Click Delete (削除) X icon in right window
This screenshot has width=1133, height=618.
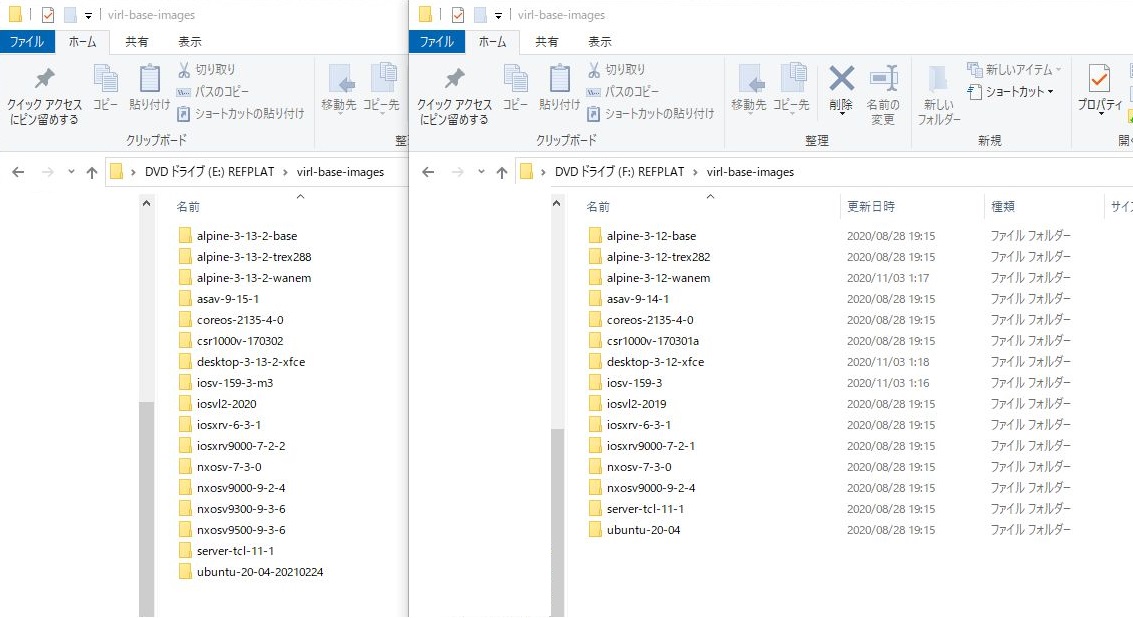(841, 88)
